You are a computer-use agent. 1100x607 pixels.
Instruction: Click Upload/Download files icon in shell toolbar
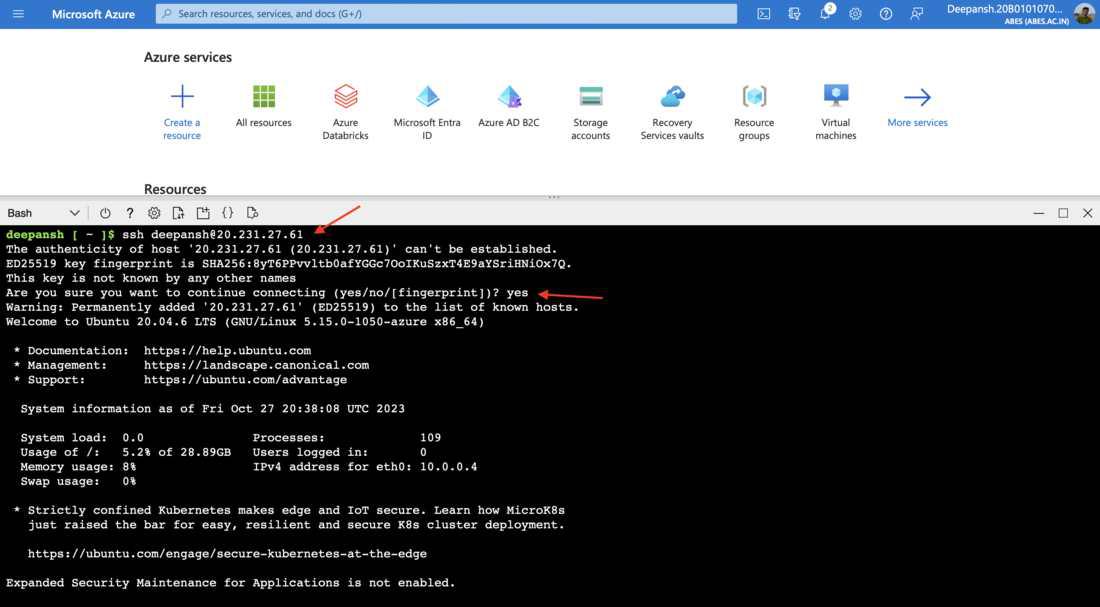click(x=178, y=213)
